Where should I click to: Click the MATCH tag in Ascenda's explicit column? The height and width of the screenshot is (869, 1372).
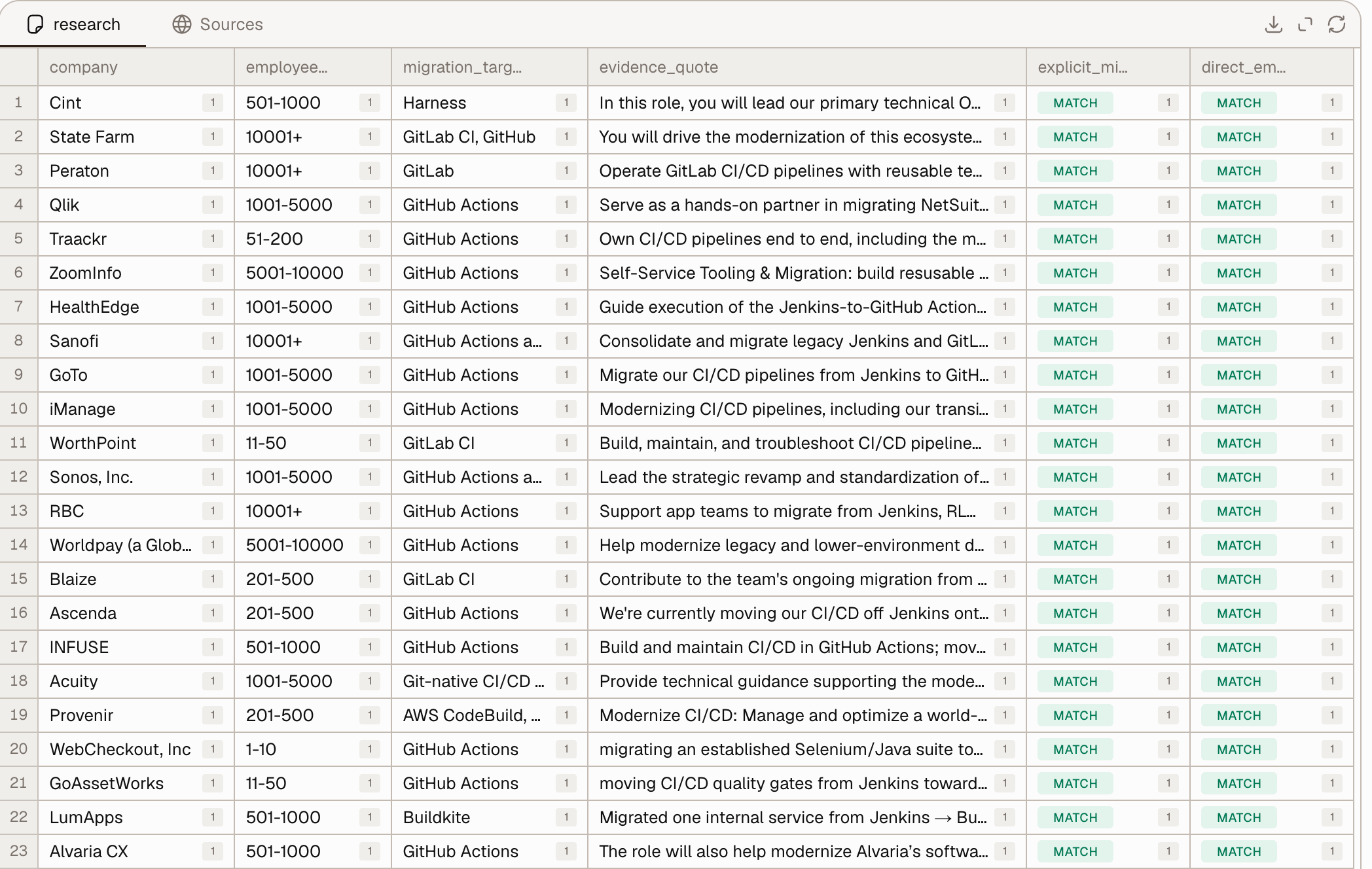point(1075,613)
